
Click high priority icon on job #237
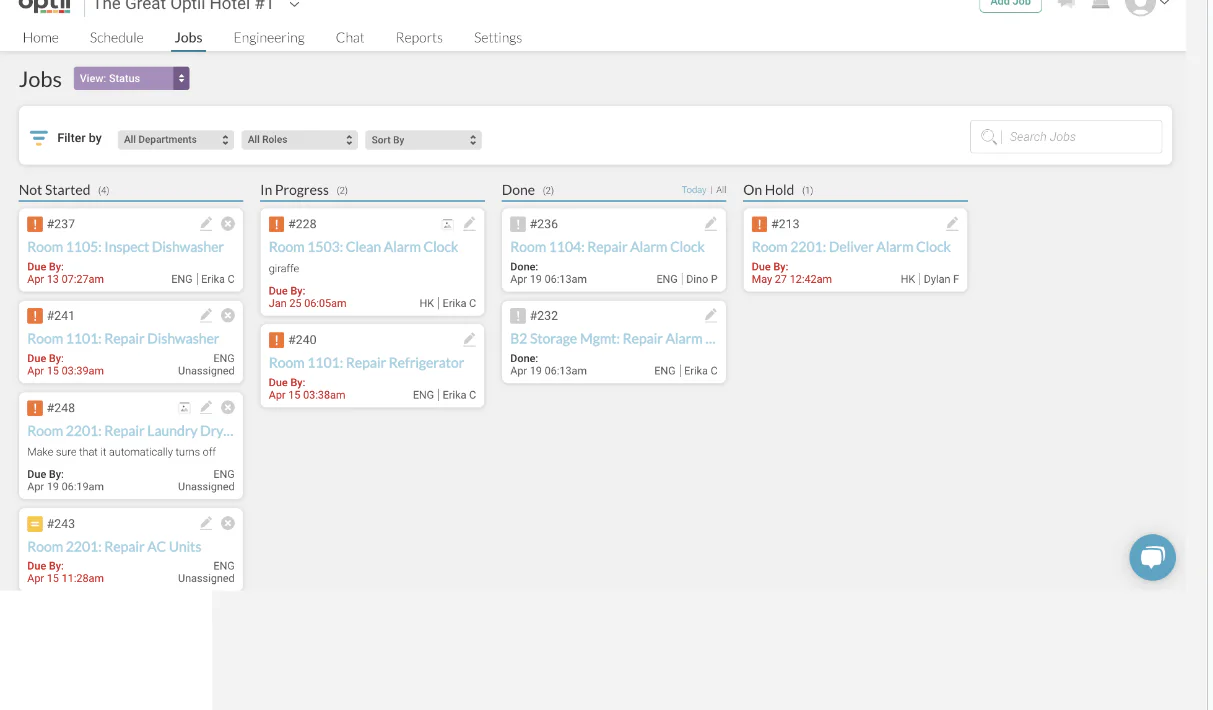pos(35,224)
